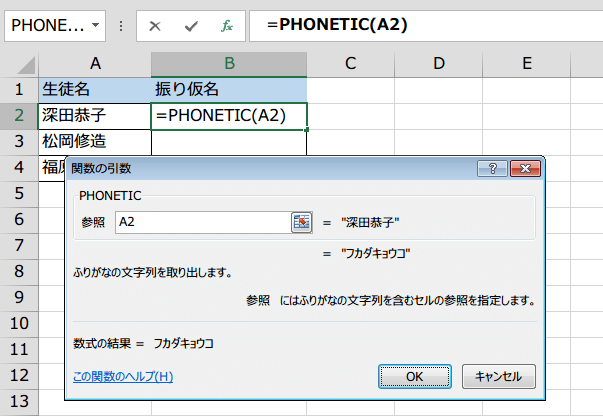Click the select-all corner of the sheet
The height and width of the screenshot is (416, 603).
point(18,64)
